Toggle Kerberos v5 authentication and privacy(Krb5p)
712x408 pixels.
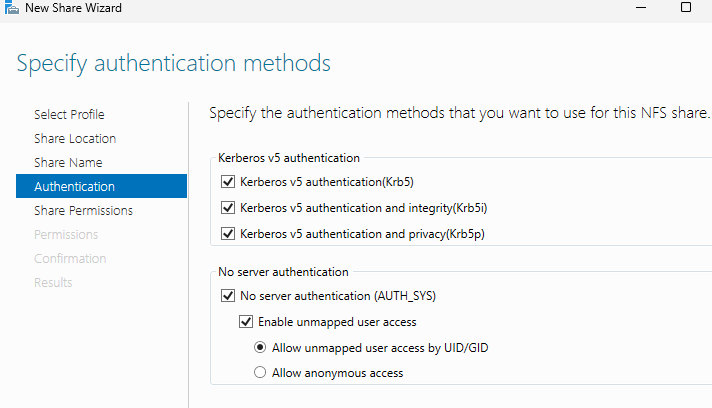tap(227, 233)
